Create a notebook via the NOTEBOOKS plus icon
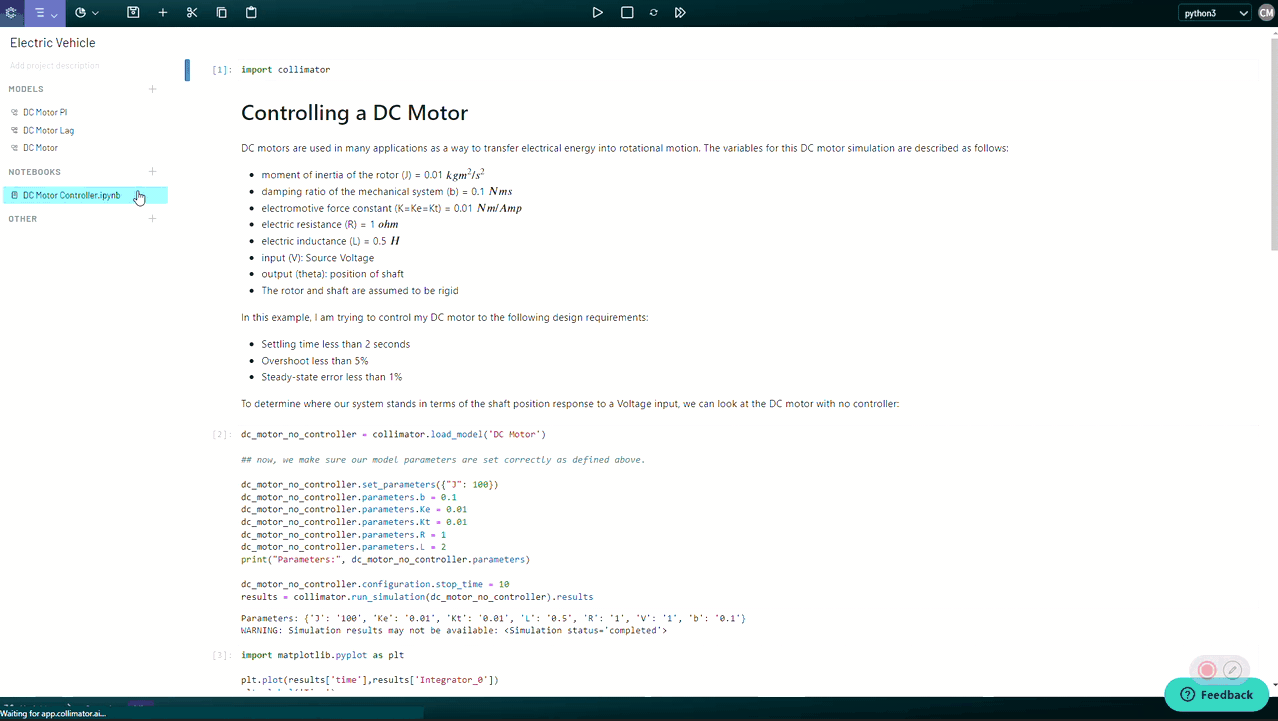The image size is (1278, 721). point(152,171)
